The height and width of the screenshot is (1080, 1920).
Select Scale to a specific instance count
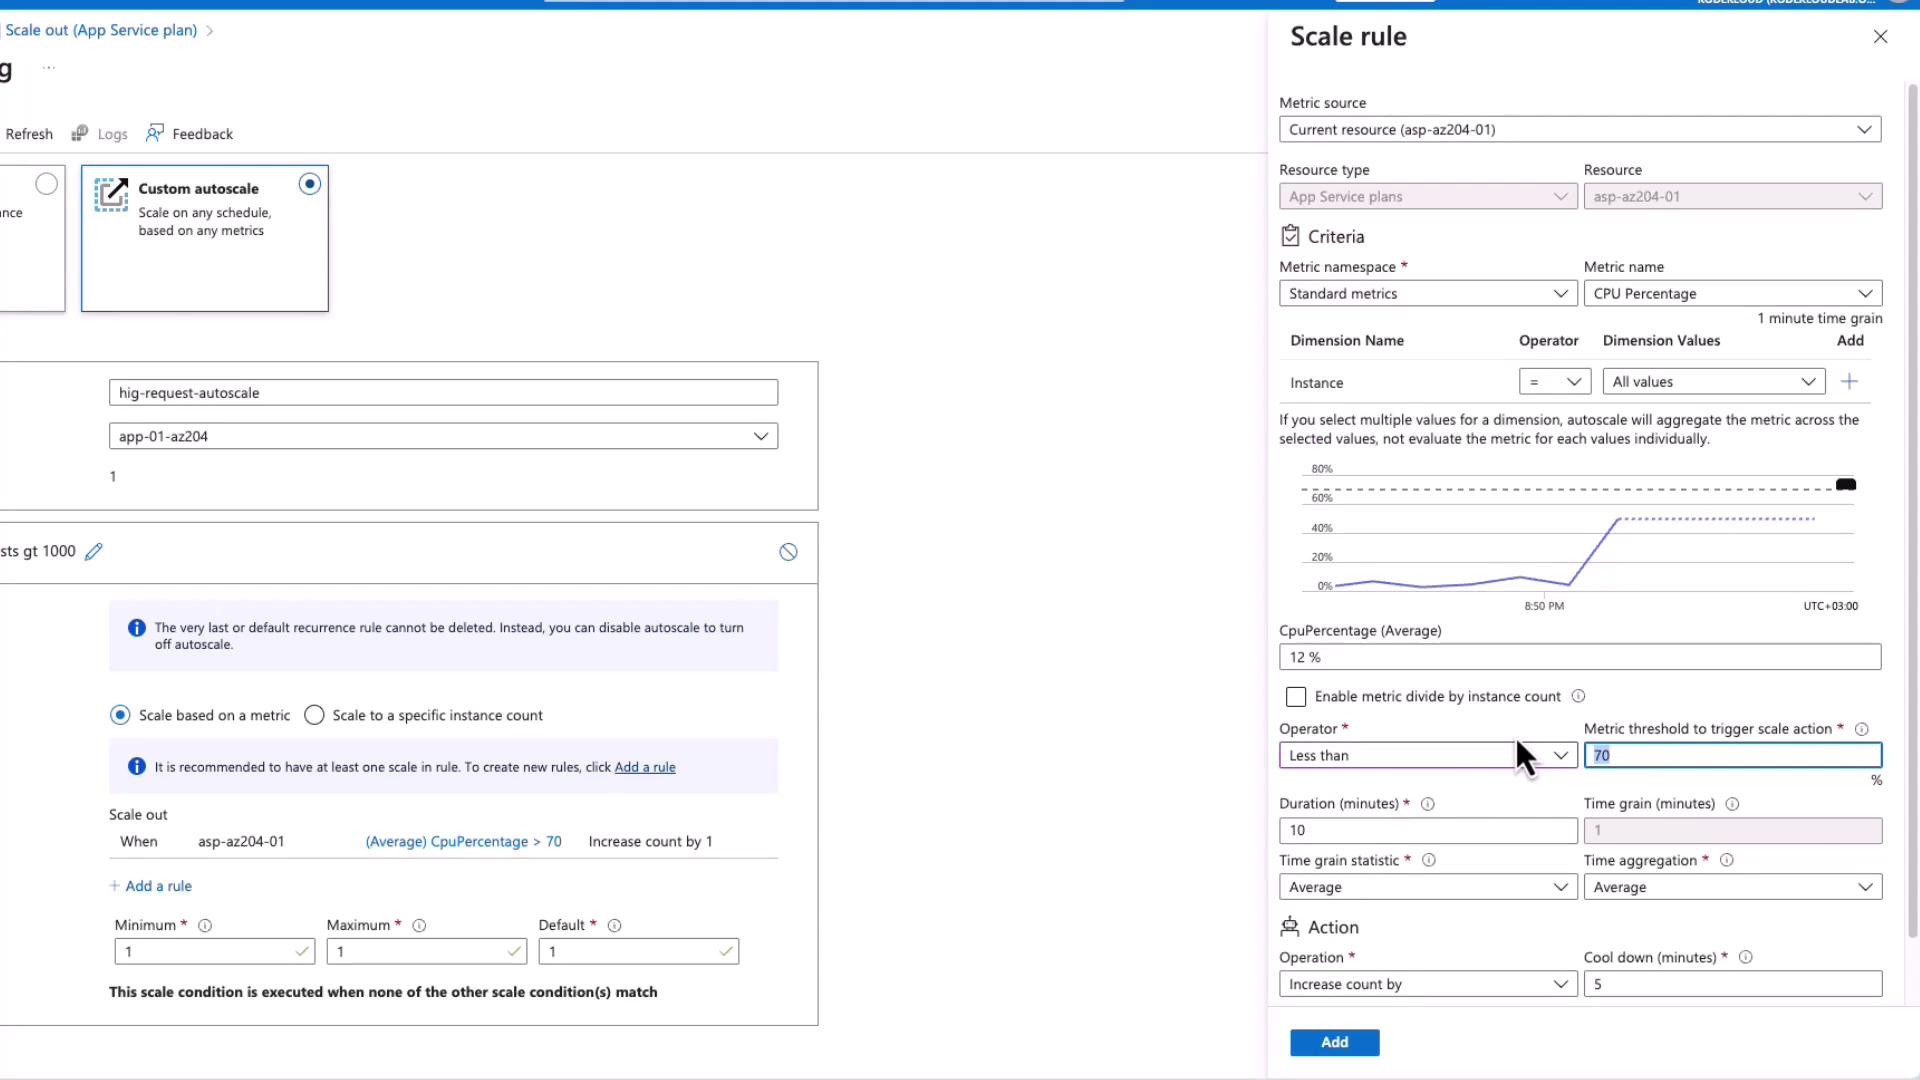click(315, 715)
